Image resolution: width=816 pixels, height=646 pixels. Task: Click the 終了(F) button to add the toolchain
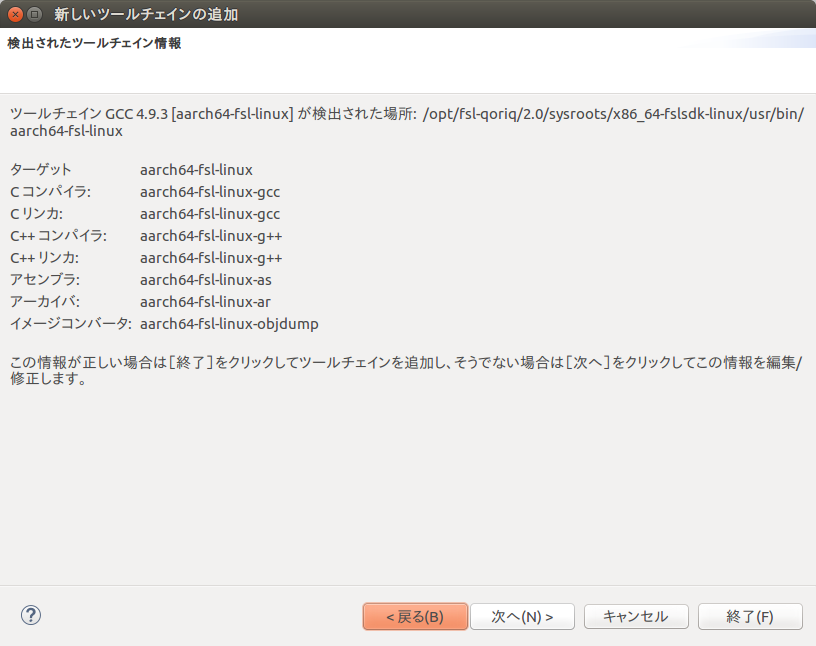[750, 616]
